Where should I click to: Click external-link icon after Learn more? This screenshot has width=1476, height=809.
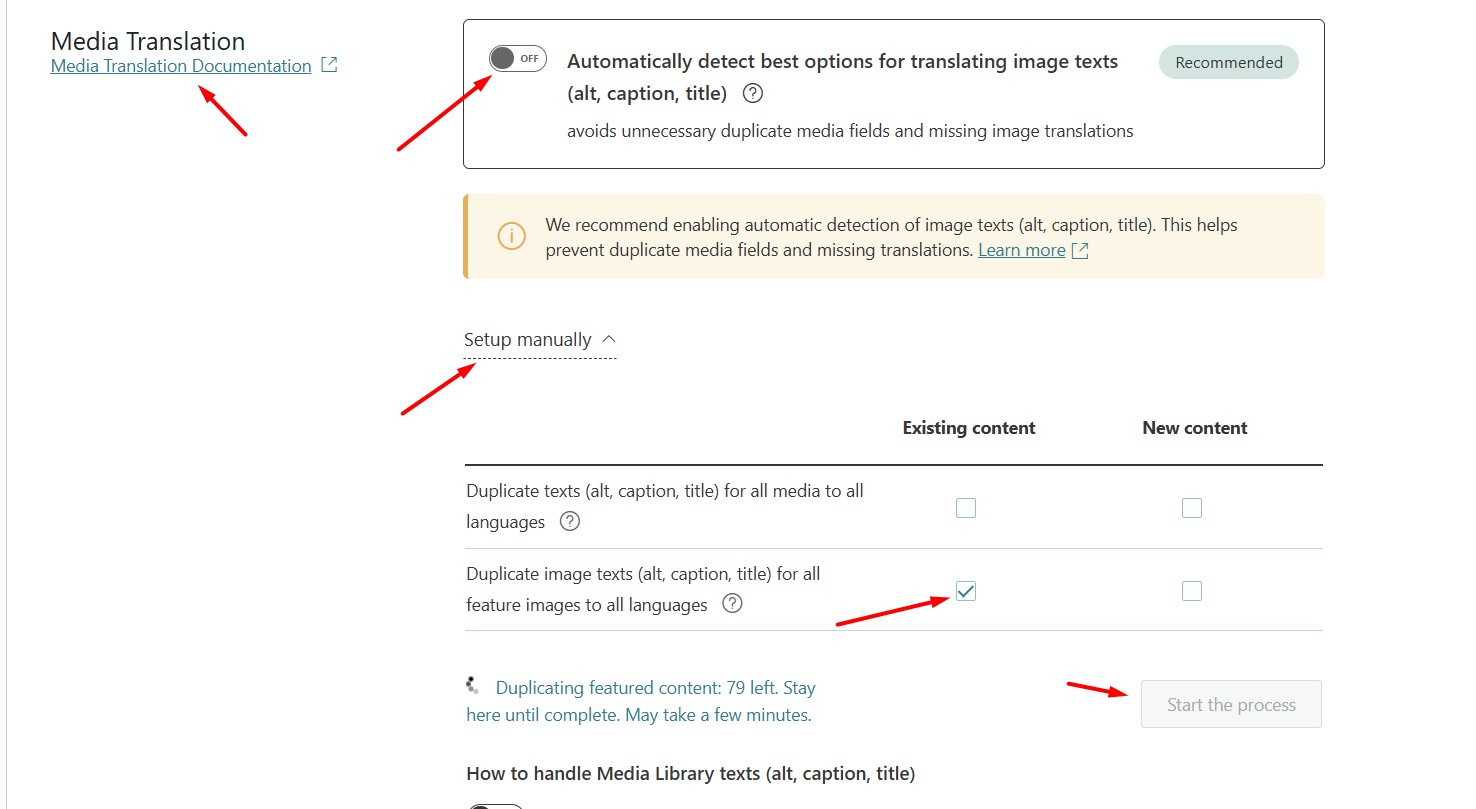click(1080, 251)
